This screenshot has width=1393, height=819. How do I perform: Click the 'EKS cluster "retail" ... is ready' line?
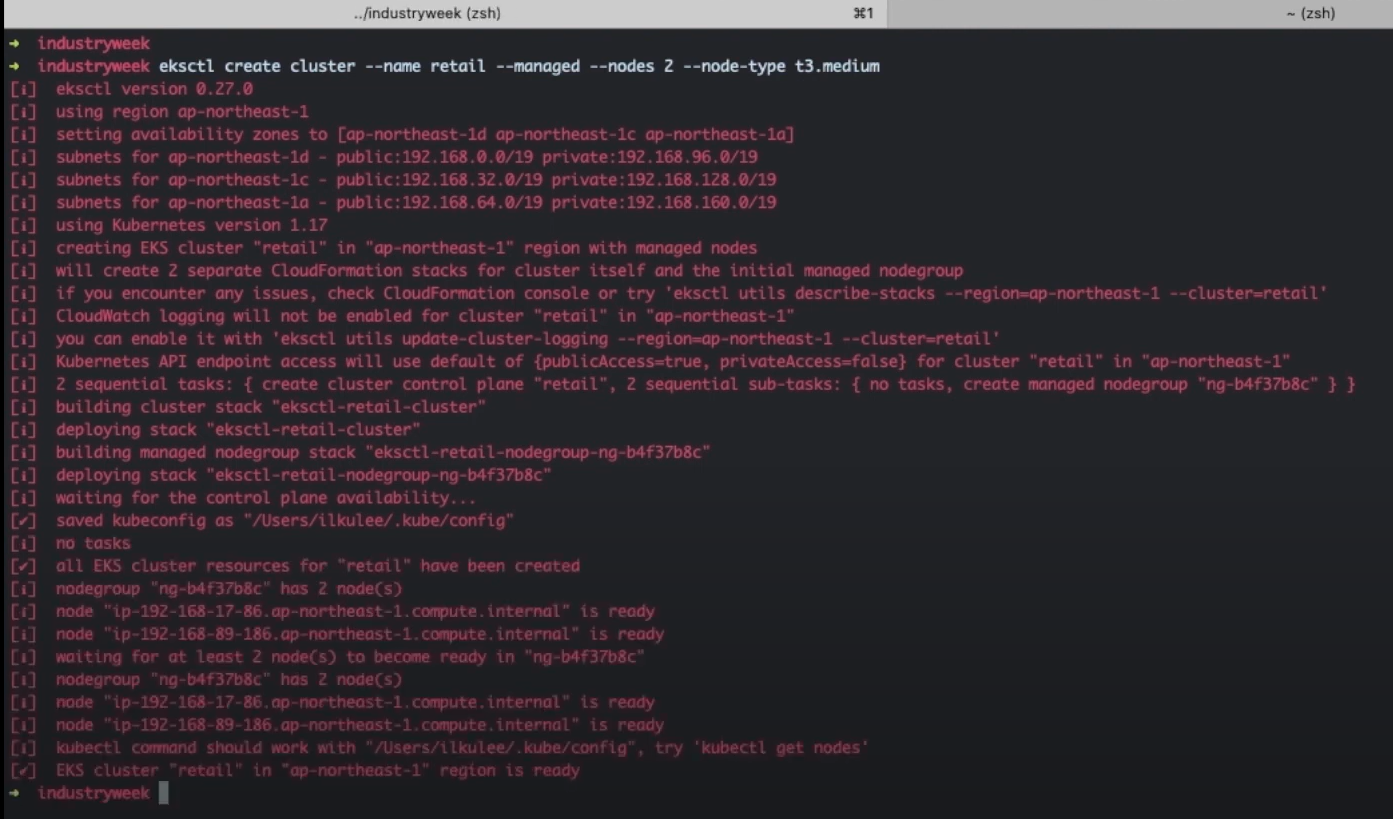[294, 770]
